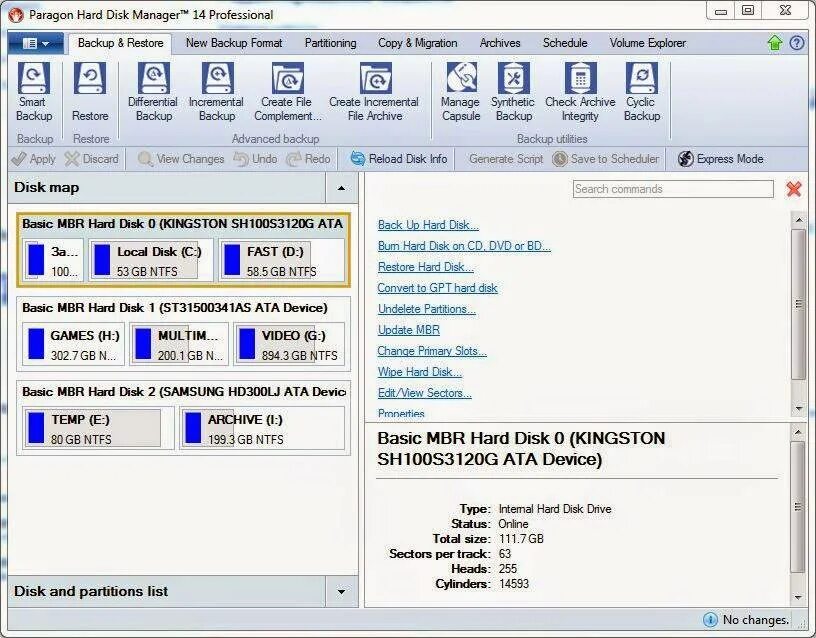Open the Schedule tab

point(565,43)
